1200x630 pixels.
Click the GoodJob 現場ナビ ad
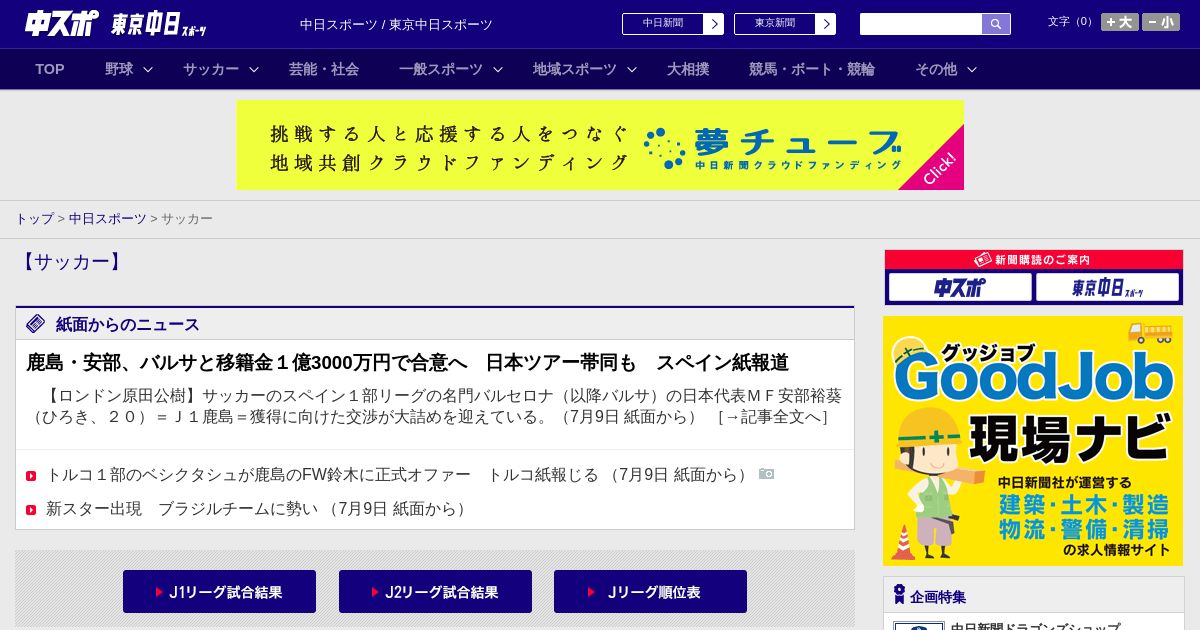tap(1033, 441)
